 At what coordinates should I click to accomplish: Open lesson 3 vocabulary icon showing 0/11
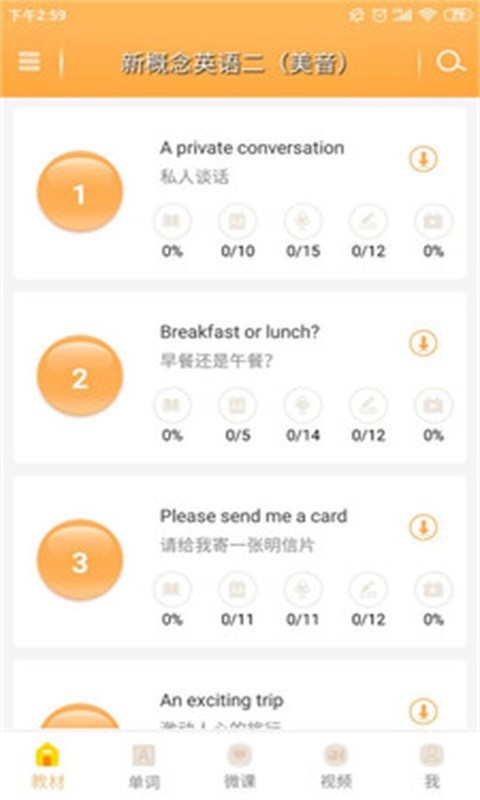(238, 589)
